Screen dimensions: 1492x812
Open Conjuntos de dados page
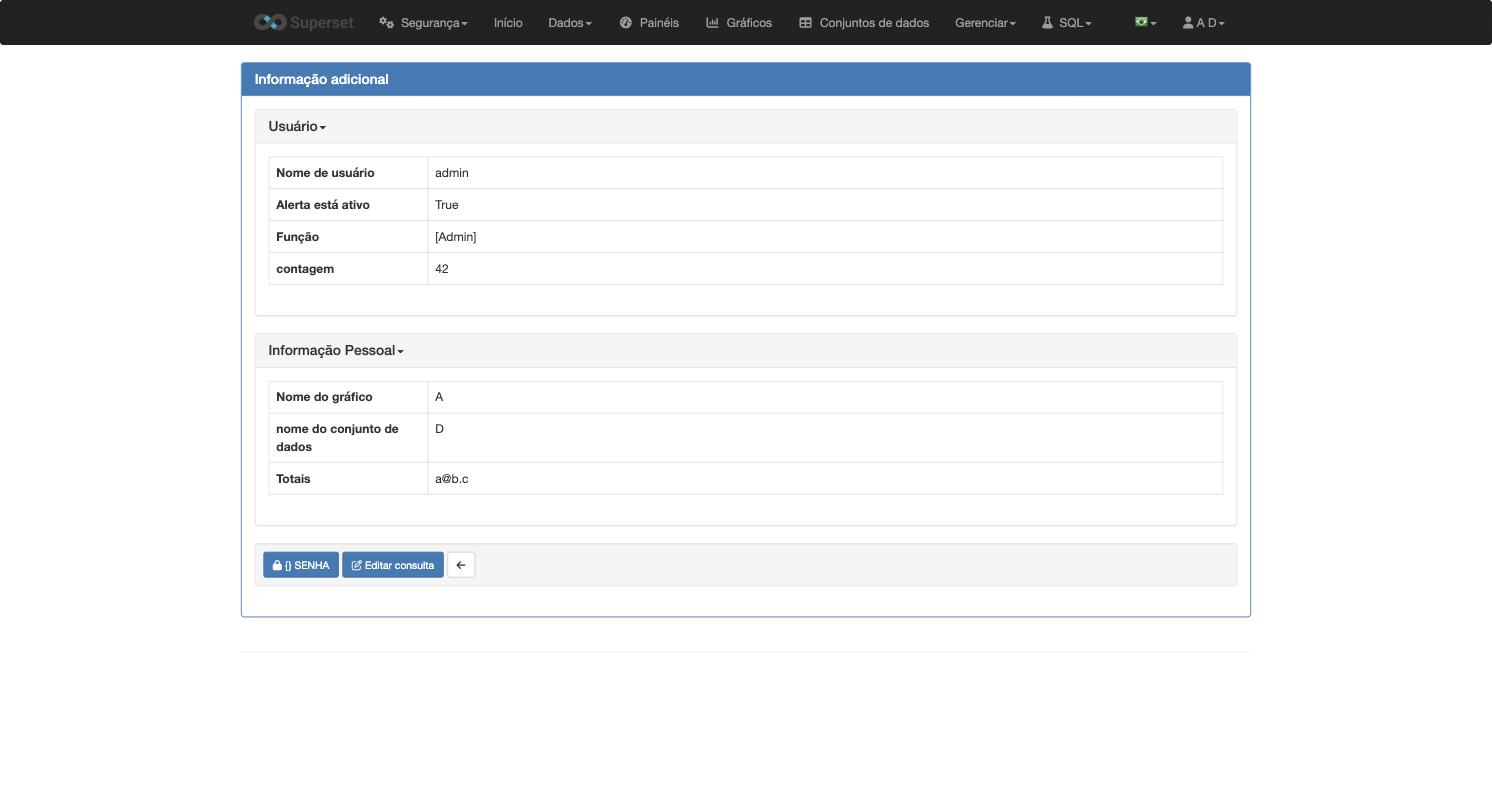point(864,22)
